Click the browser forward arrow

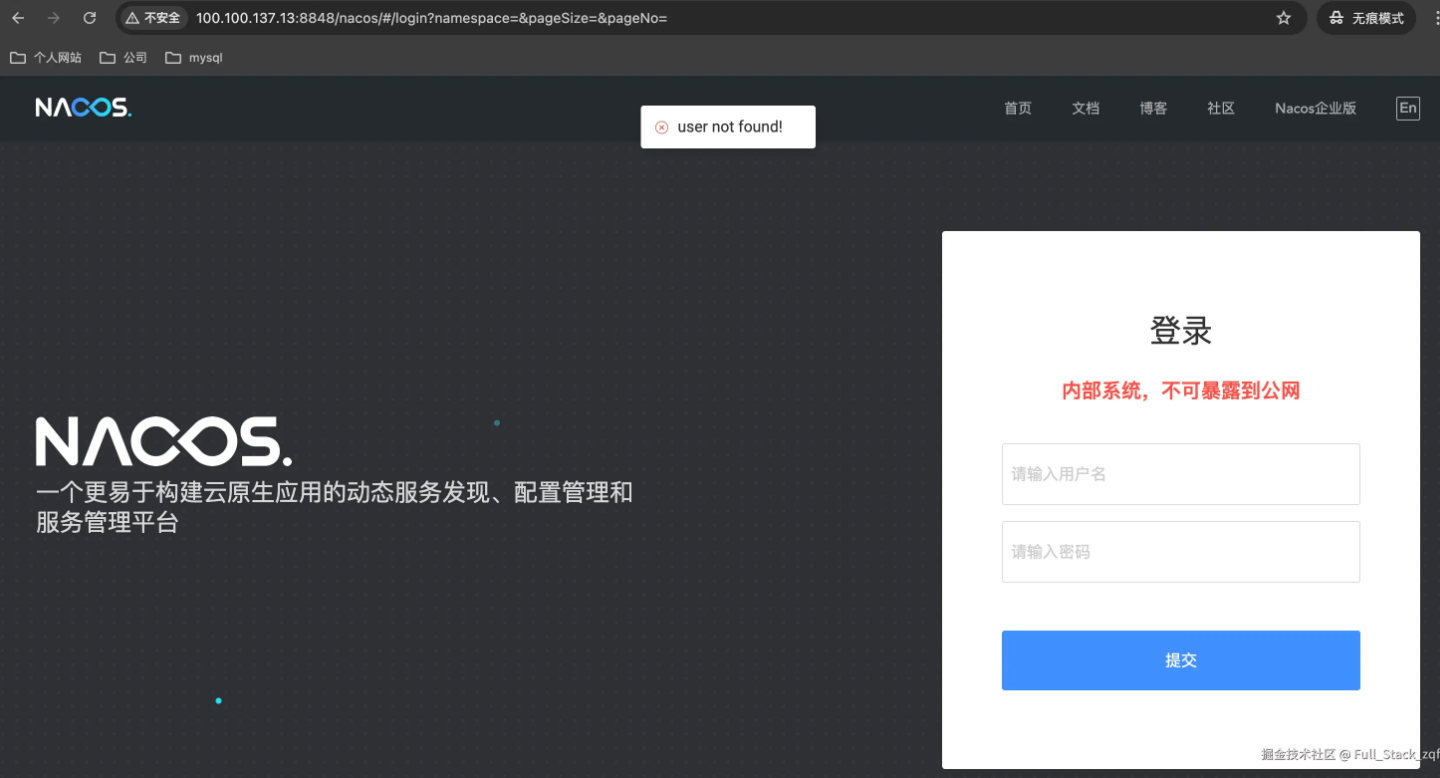click(54, 18)
